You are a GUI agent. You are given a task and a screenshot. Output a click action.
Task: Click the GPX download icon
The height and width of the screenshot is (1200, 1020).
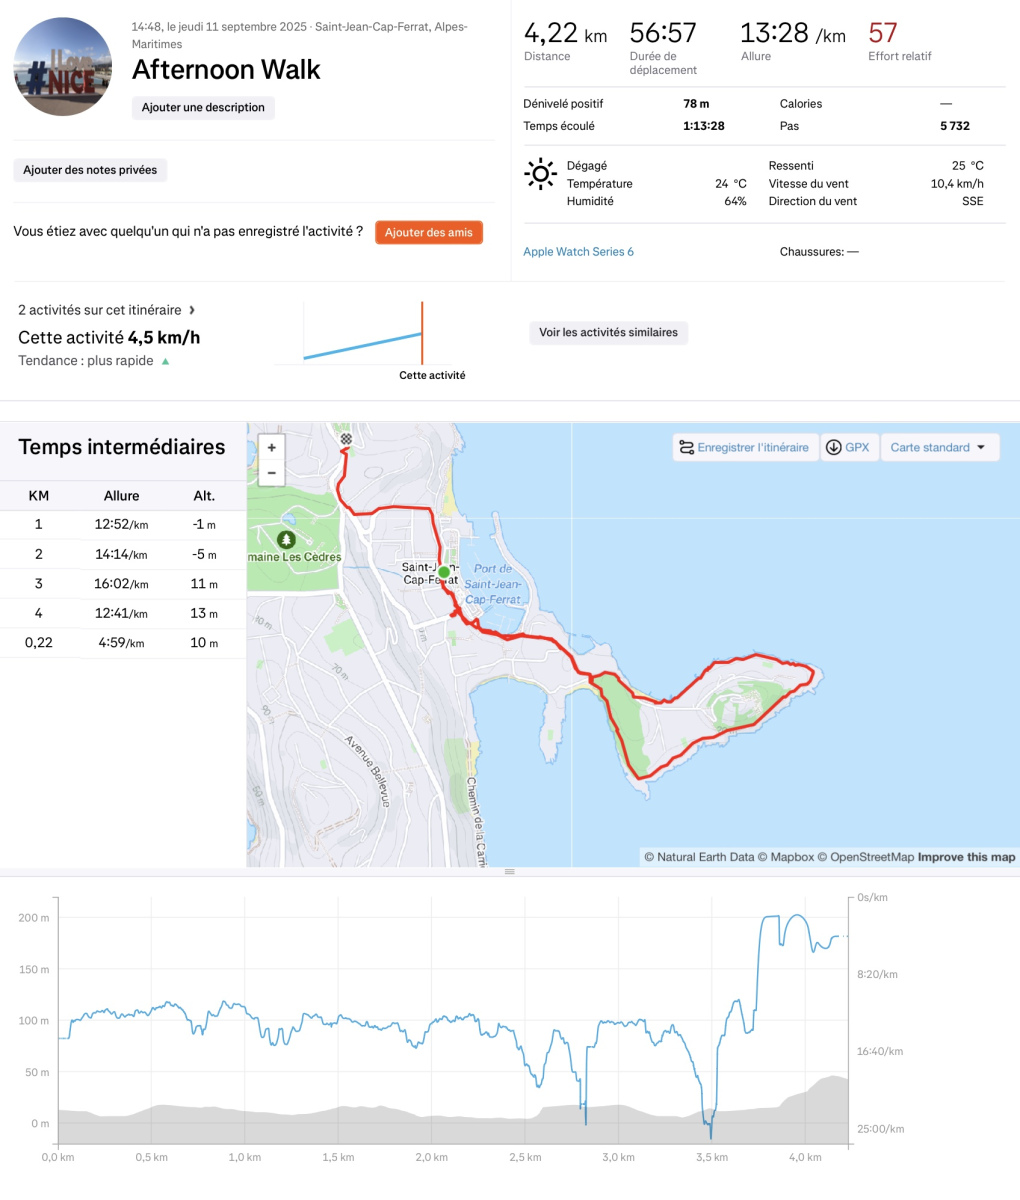click(x=833, y=447)
